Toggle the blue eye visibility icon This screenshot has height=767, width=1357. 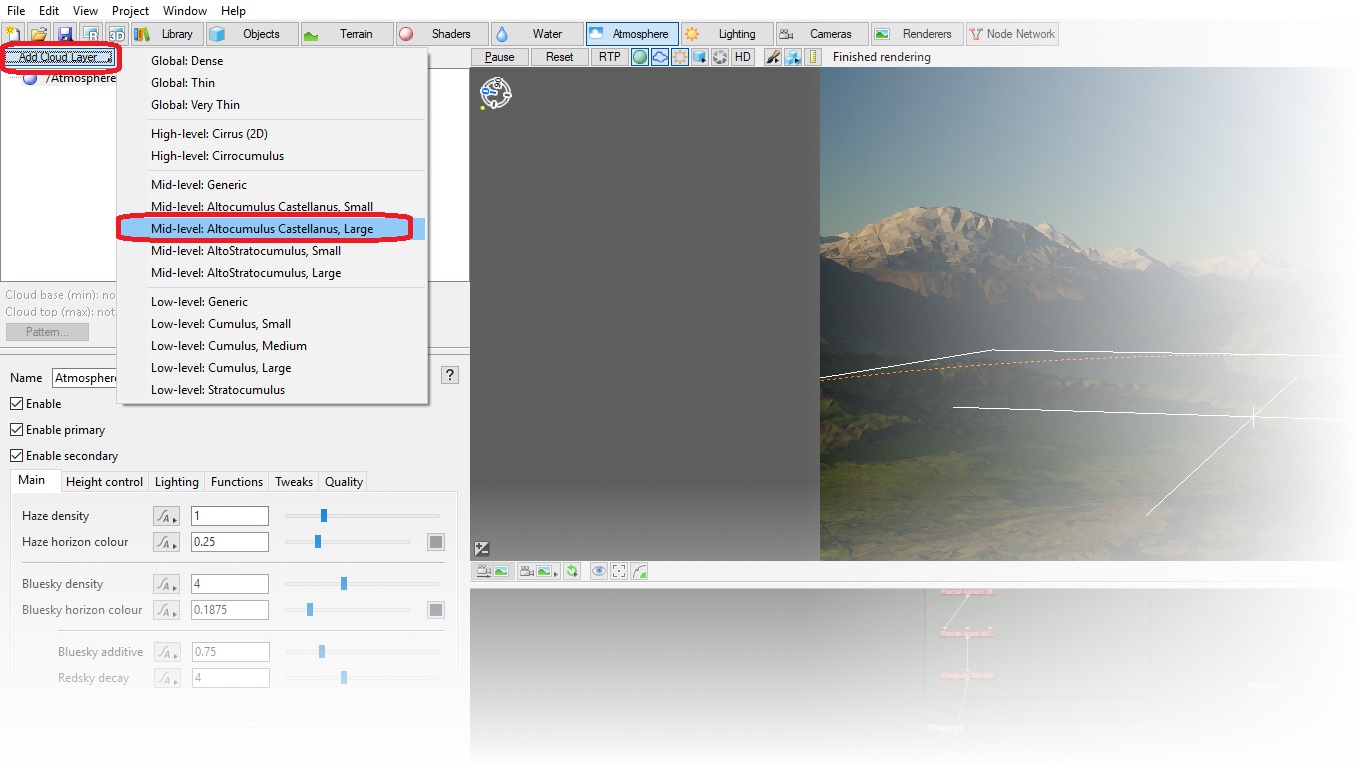[599, 571]
